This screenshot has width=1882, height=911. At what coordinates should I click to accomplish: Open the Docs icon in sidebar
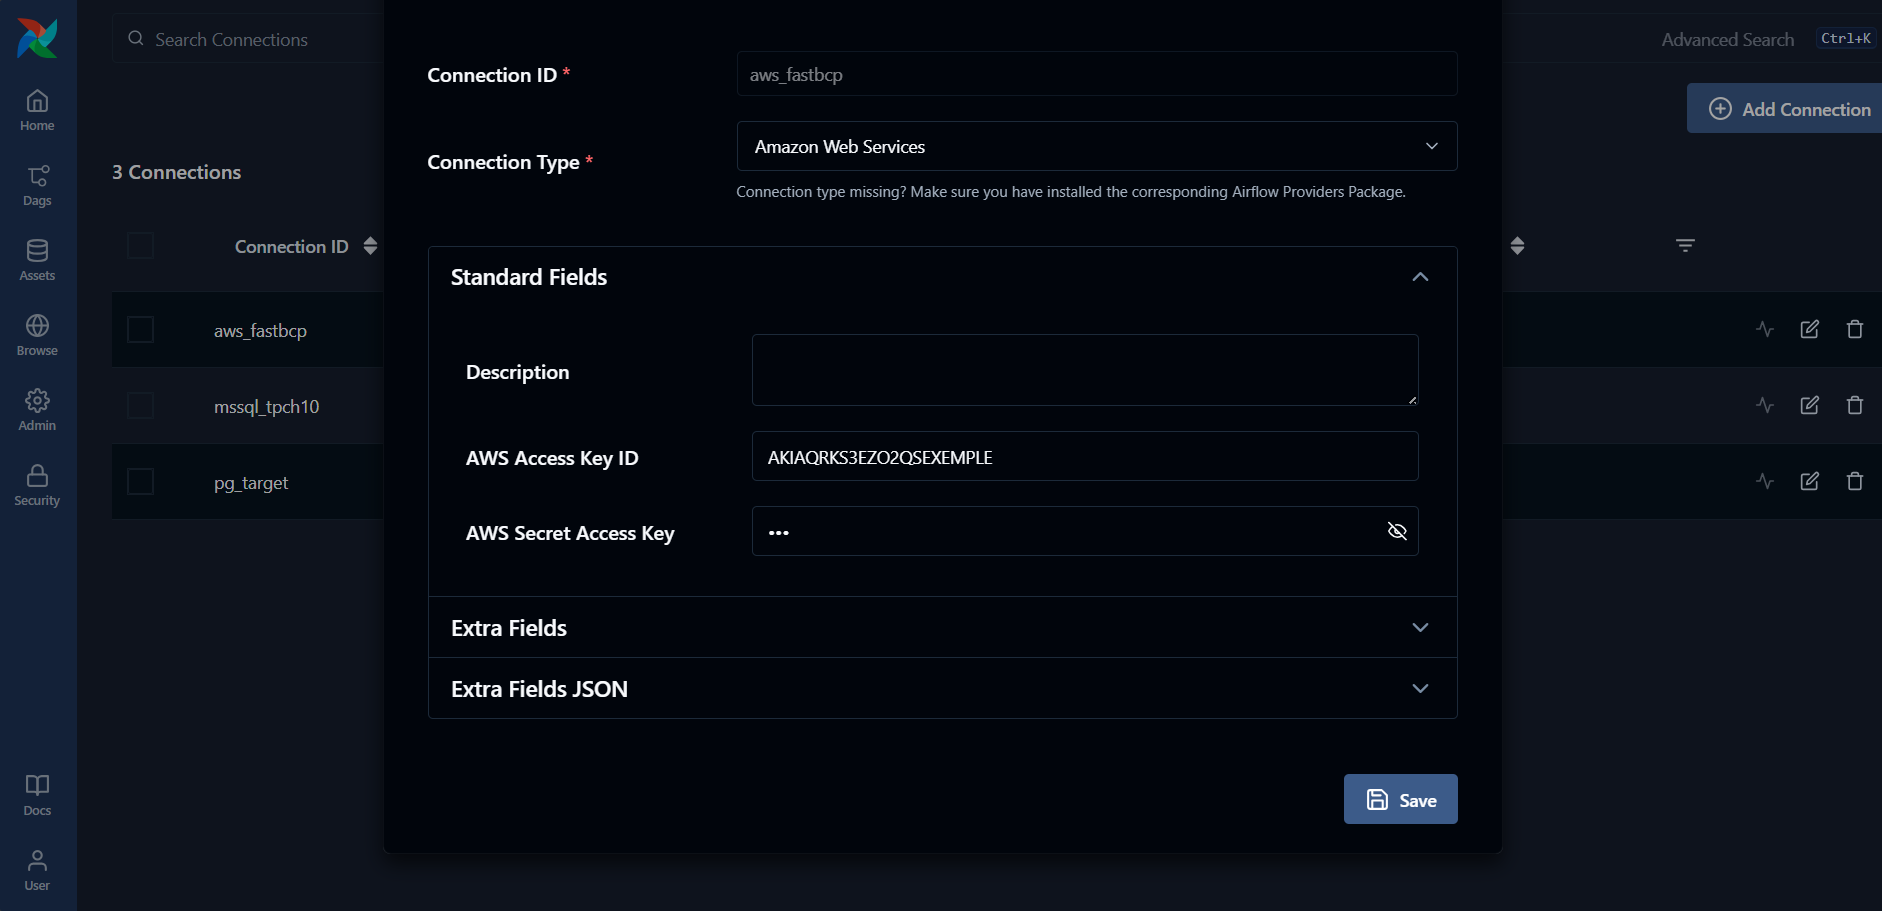[x=37, y=795]
